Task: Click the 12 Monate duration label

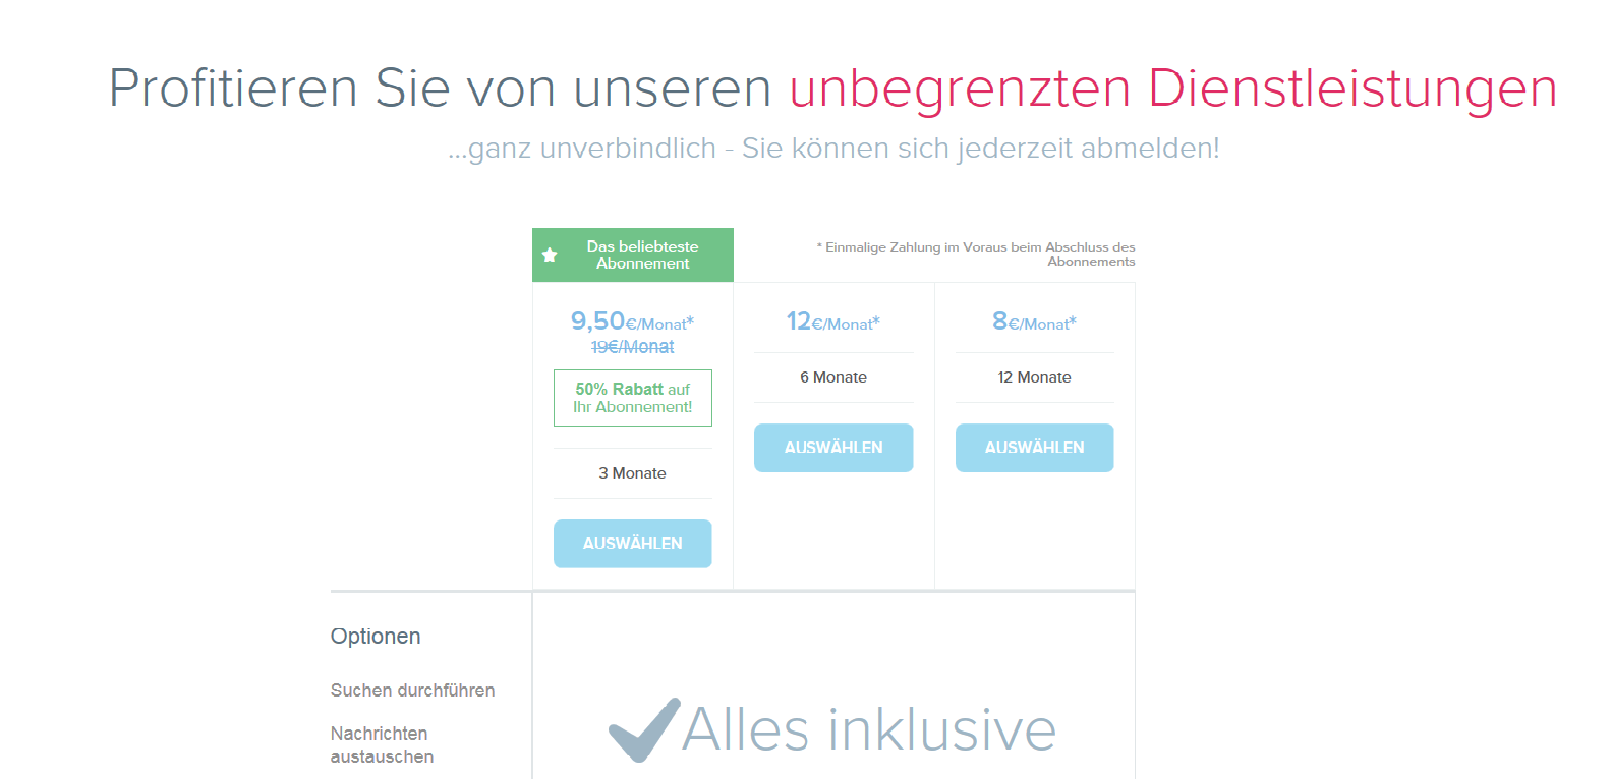Action: [1034, 377]
